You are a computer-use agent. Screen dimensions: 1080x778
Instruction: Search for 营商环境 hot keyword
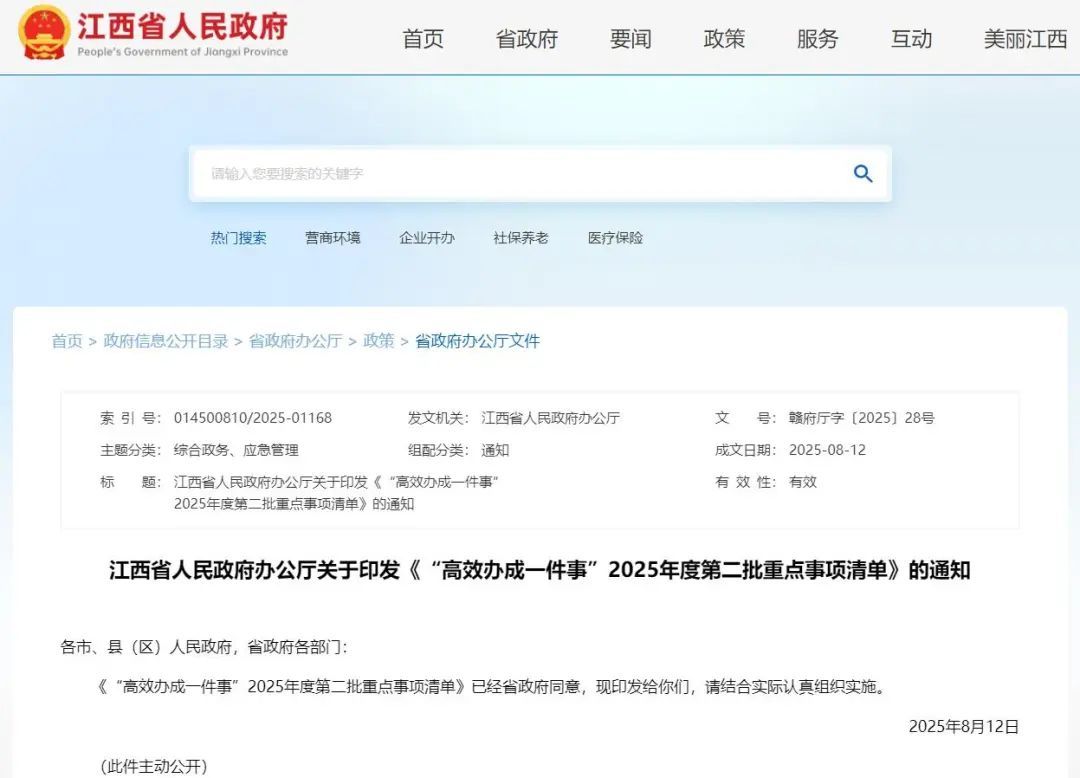pyautogui.click(x=332, y=237)
